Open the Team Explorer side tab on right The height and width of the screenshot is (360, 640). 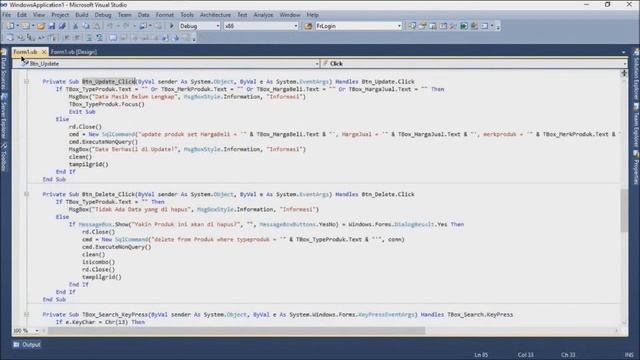point(636,126)
